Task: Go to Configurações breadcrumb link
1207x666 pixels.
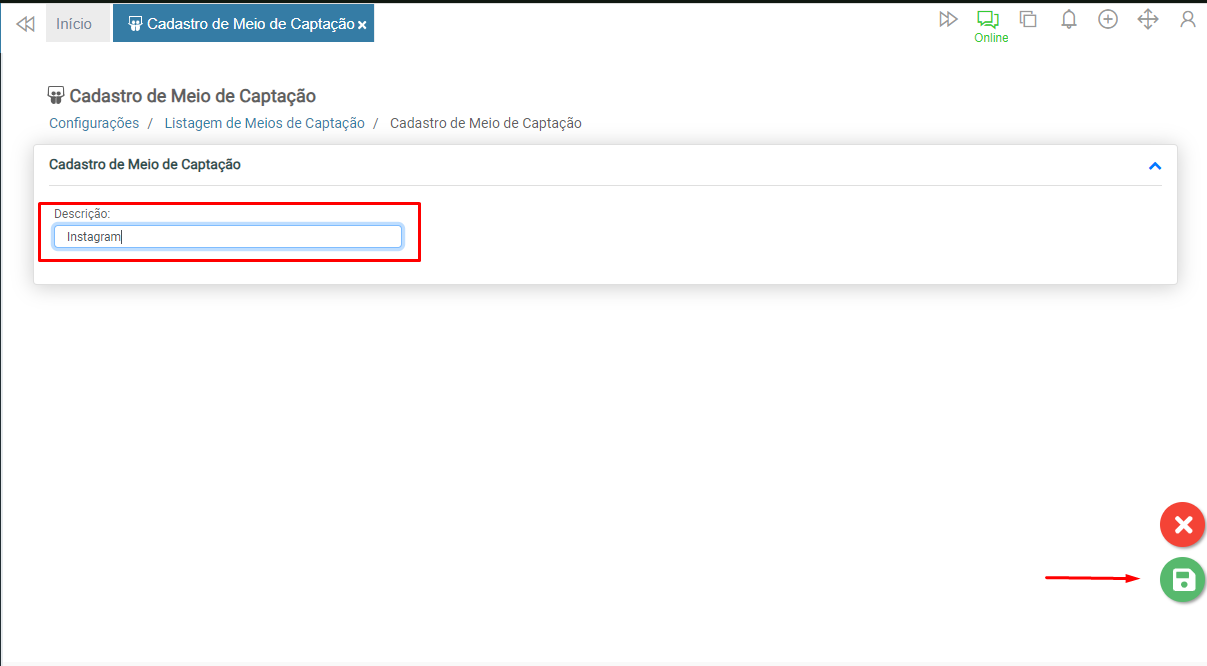Action: coord(94,123)
